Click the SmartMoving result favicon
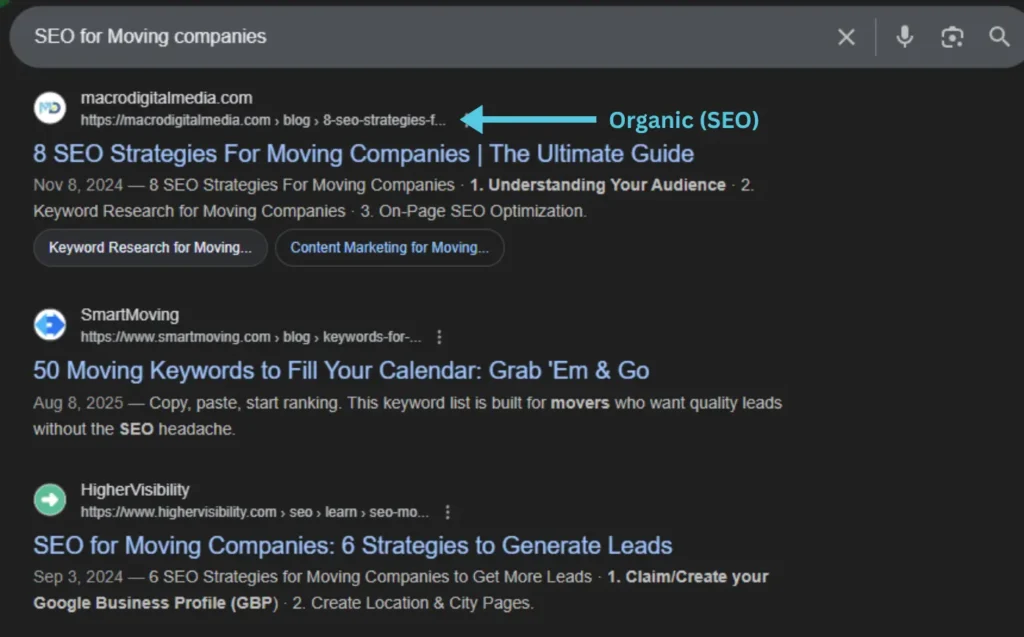The height and width of the screenshot is (637, 1024). point(50,325)
